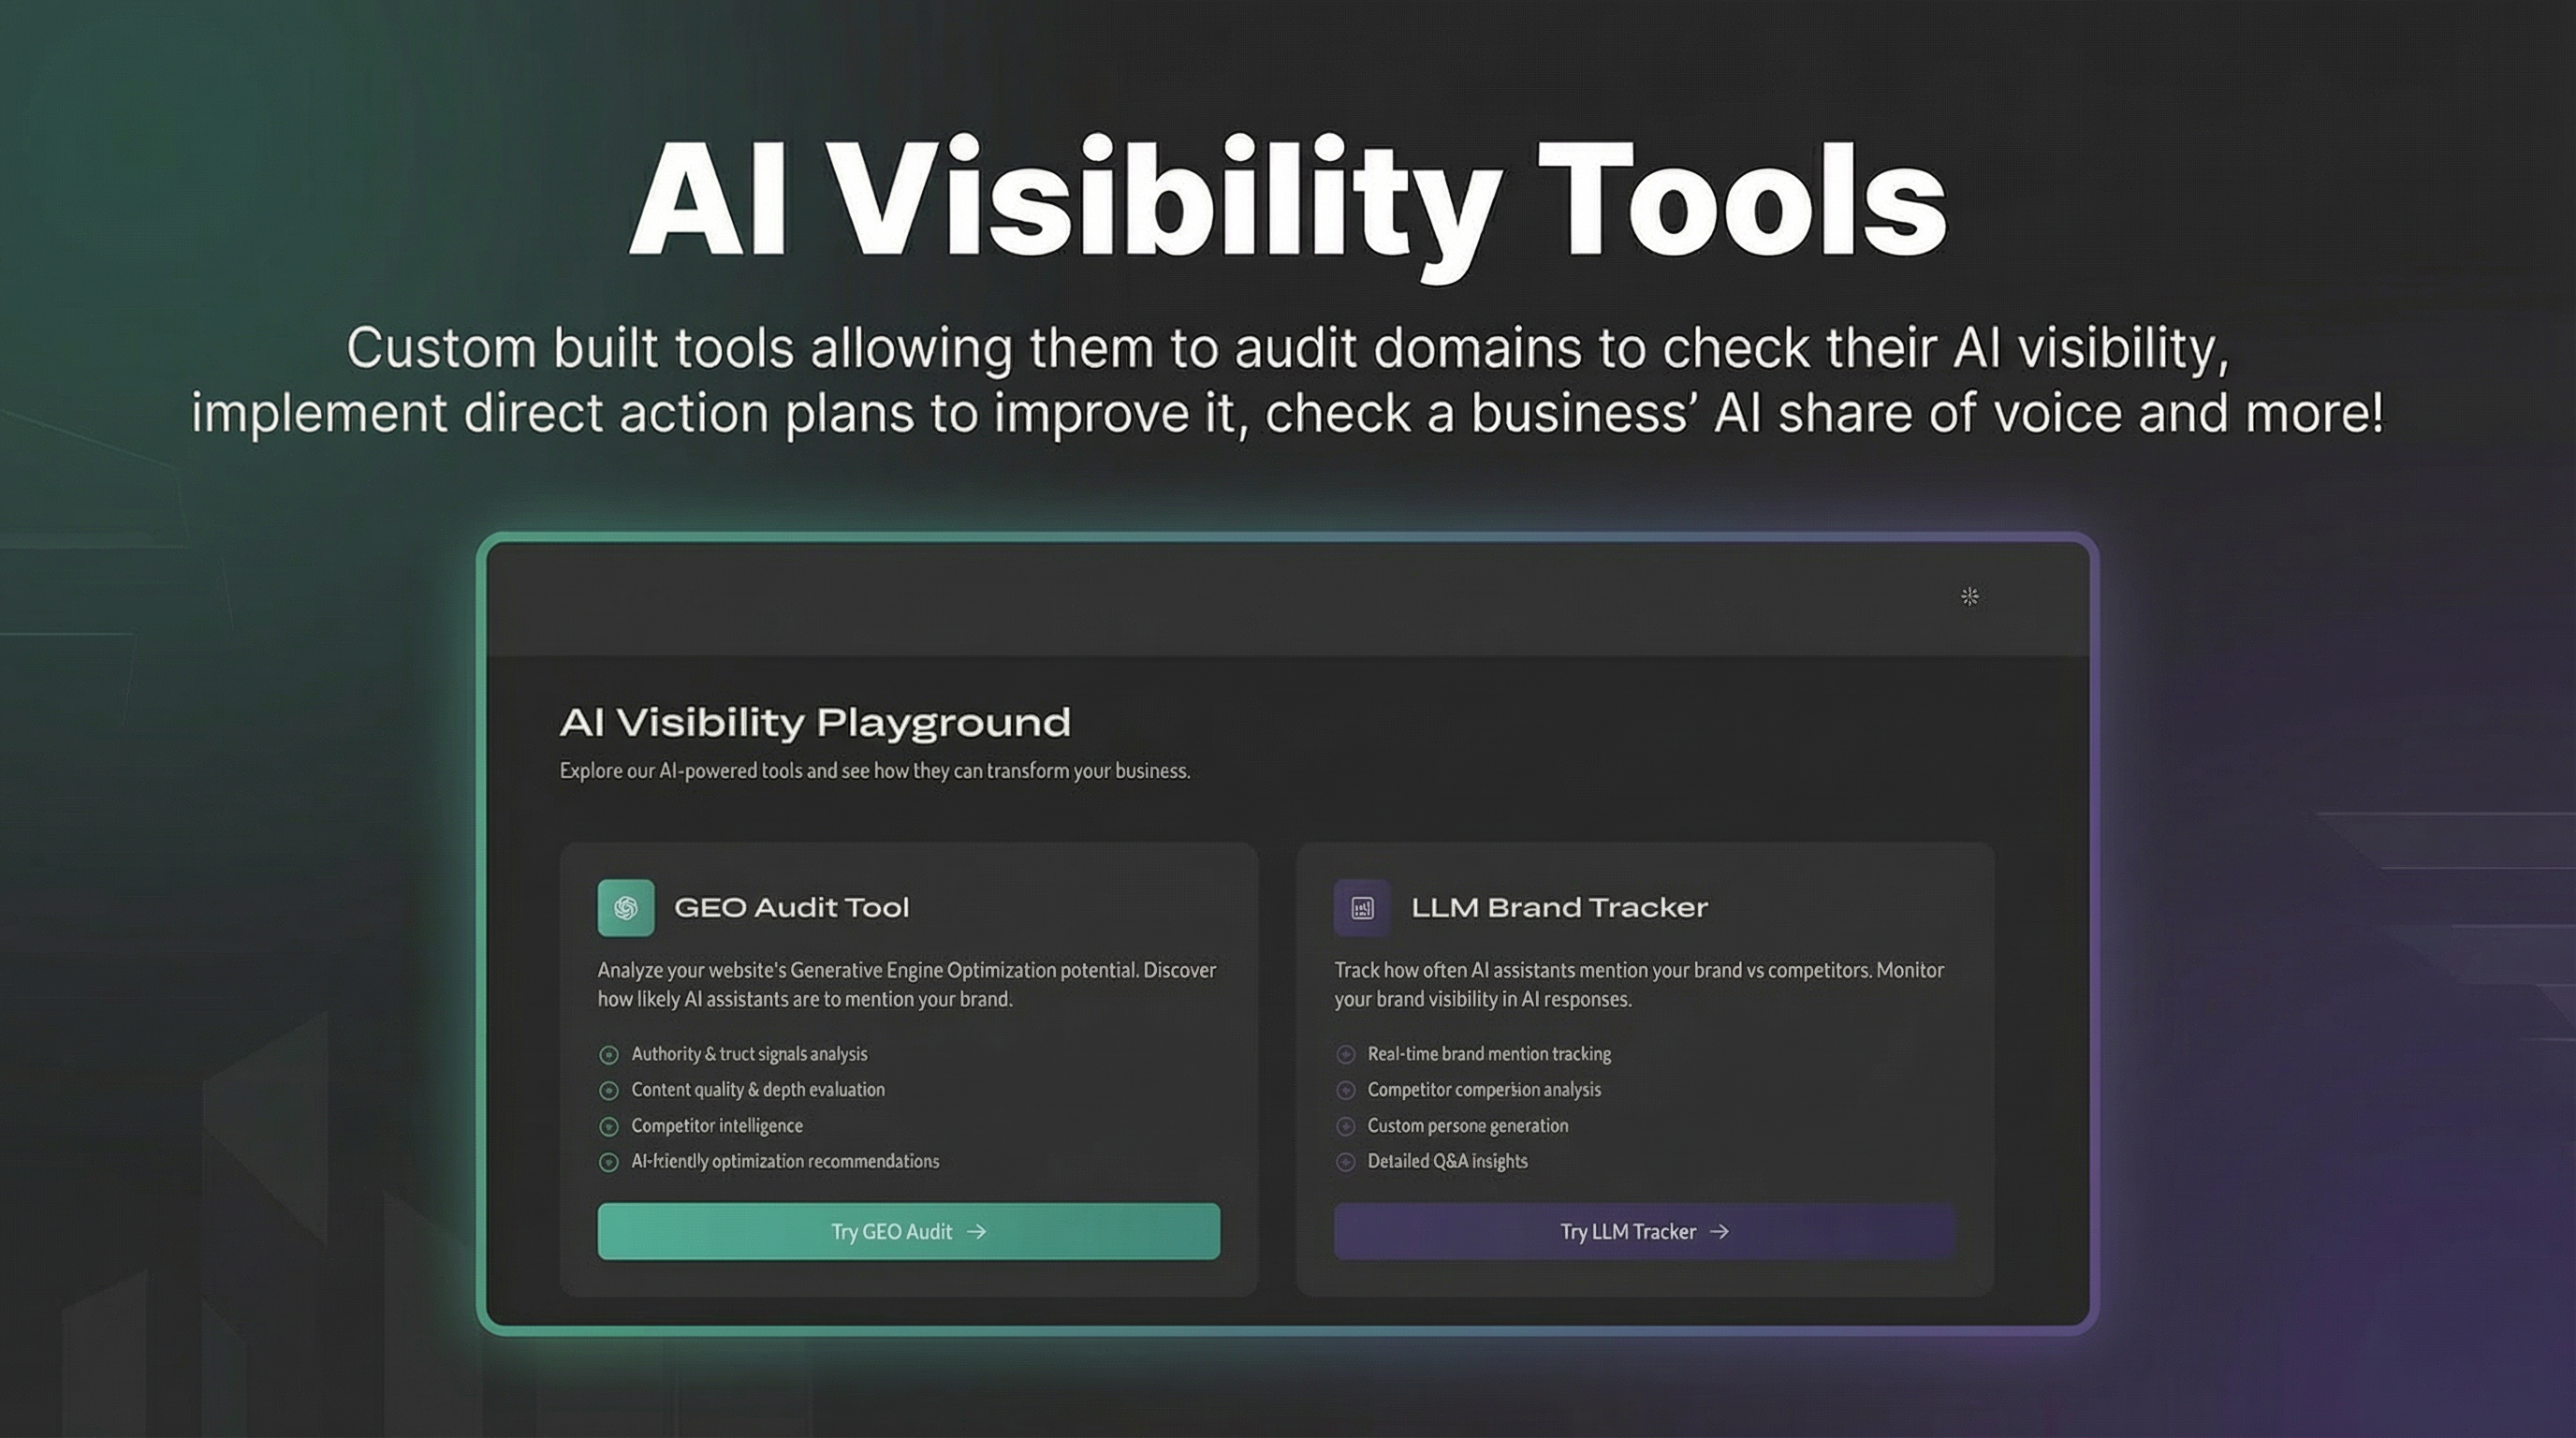Select the Custom persona generation bullet

coord(1345,1126)
